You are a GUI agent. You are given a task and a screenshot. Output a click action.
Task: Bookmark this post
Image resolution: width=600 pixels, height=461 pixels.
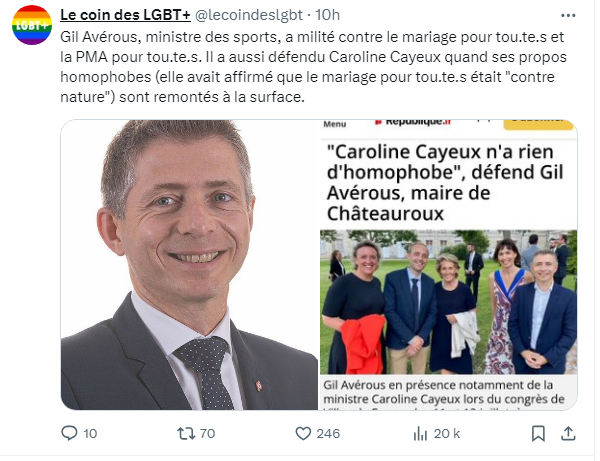538,434
